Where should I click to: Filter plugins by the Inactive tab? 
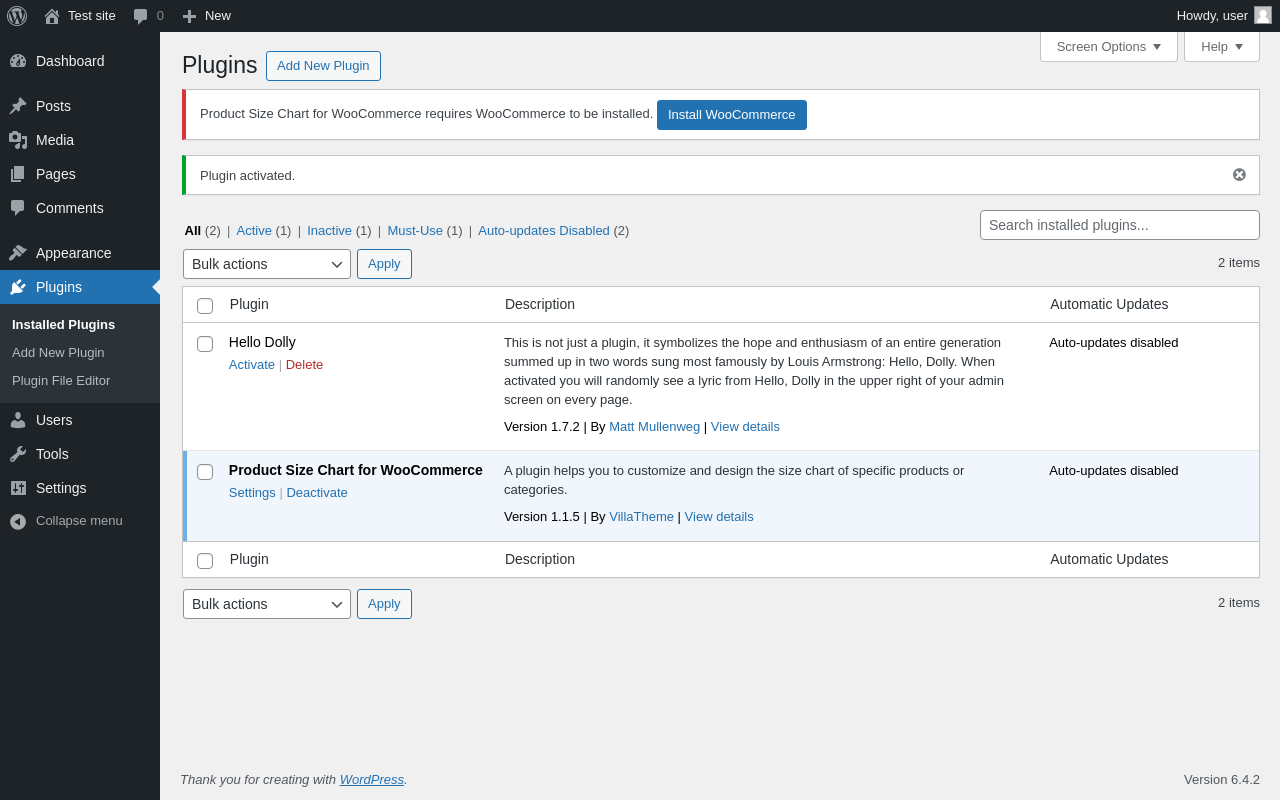click(x=329, y=231)
